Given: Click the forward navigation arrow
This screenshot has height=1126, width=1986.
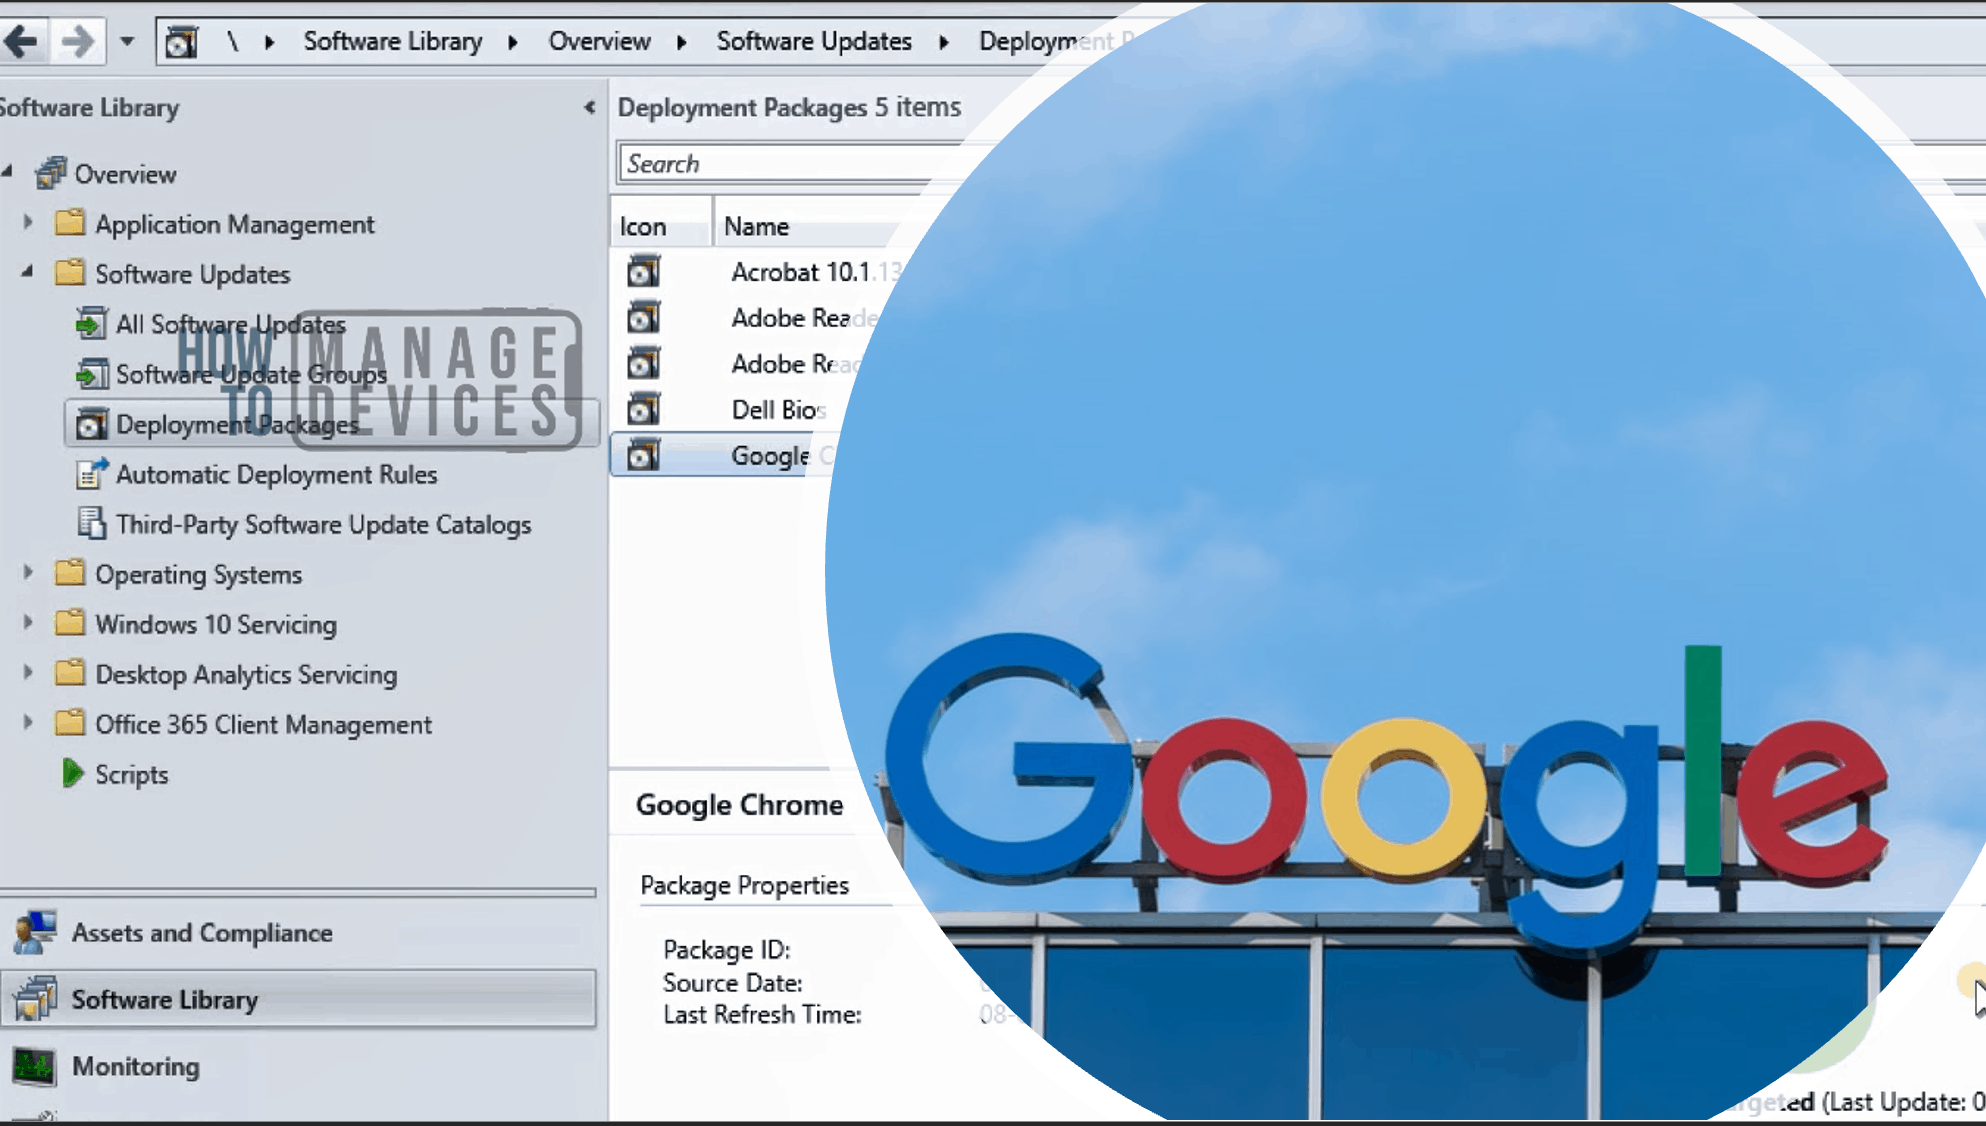Looking at the screenshot, I should tap(77, 41).
